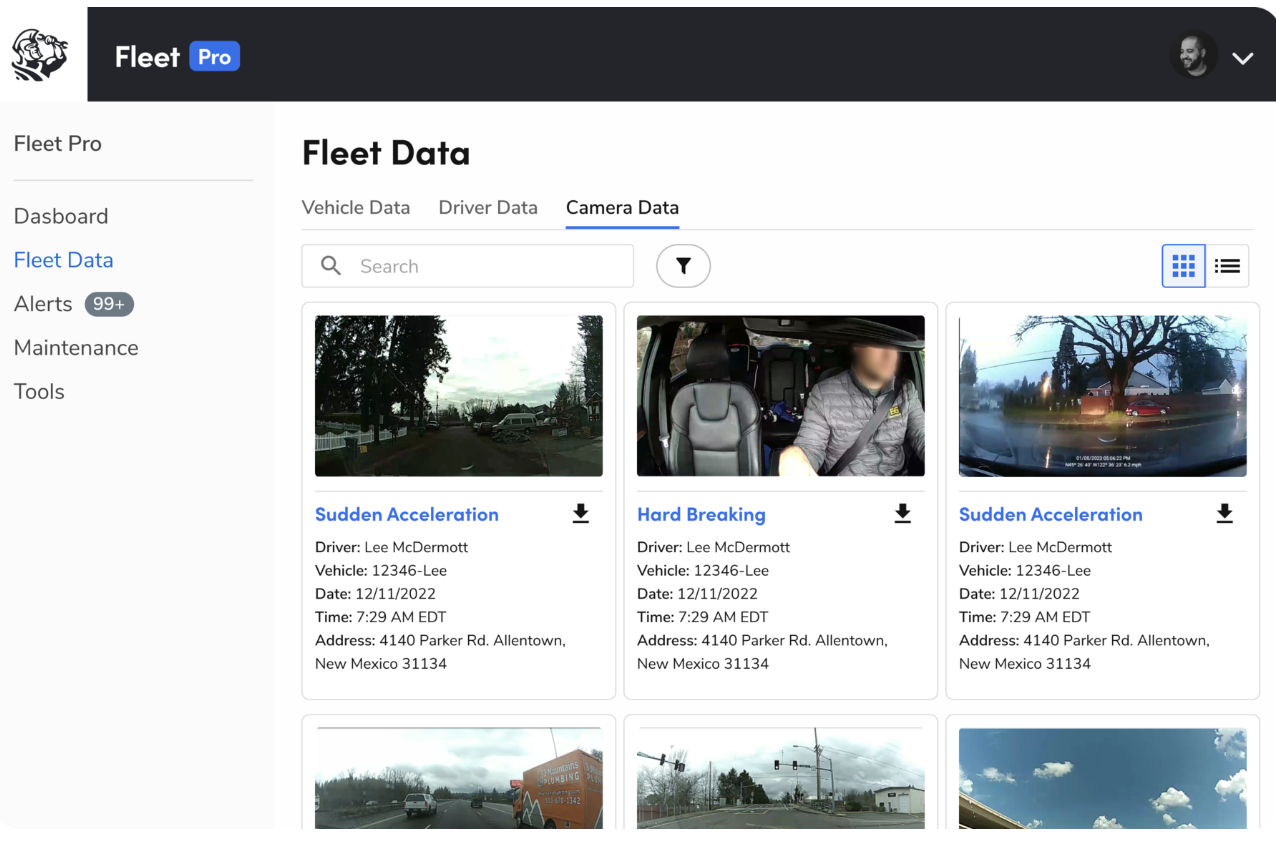The image size is (1276, 862).
Task: Go to Dasboard in the sidebar
Action: pyautogui.click(x=61, y=216)
